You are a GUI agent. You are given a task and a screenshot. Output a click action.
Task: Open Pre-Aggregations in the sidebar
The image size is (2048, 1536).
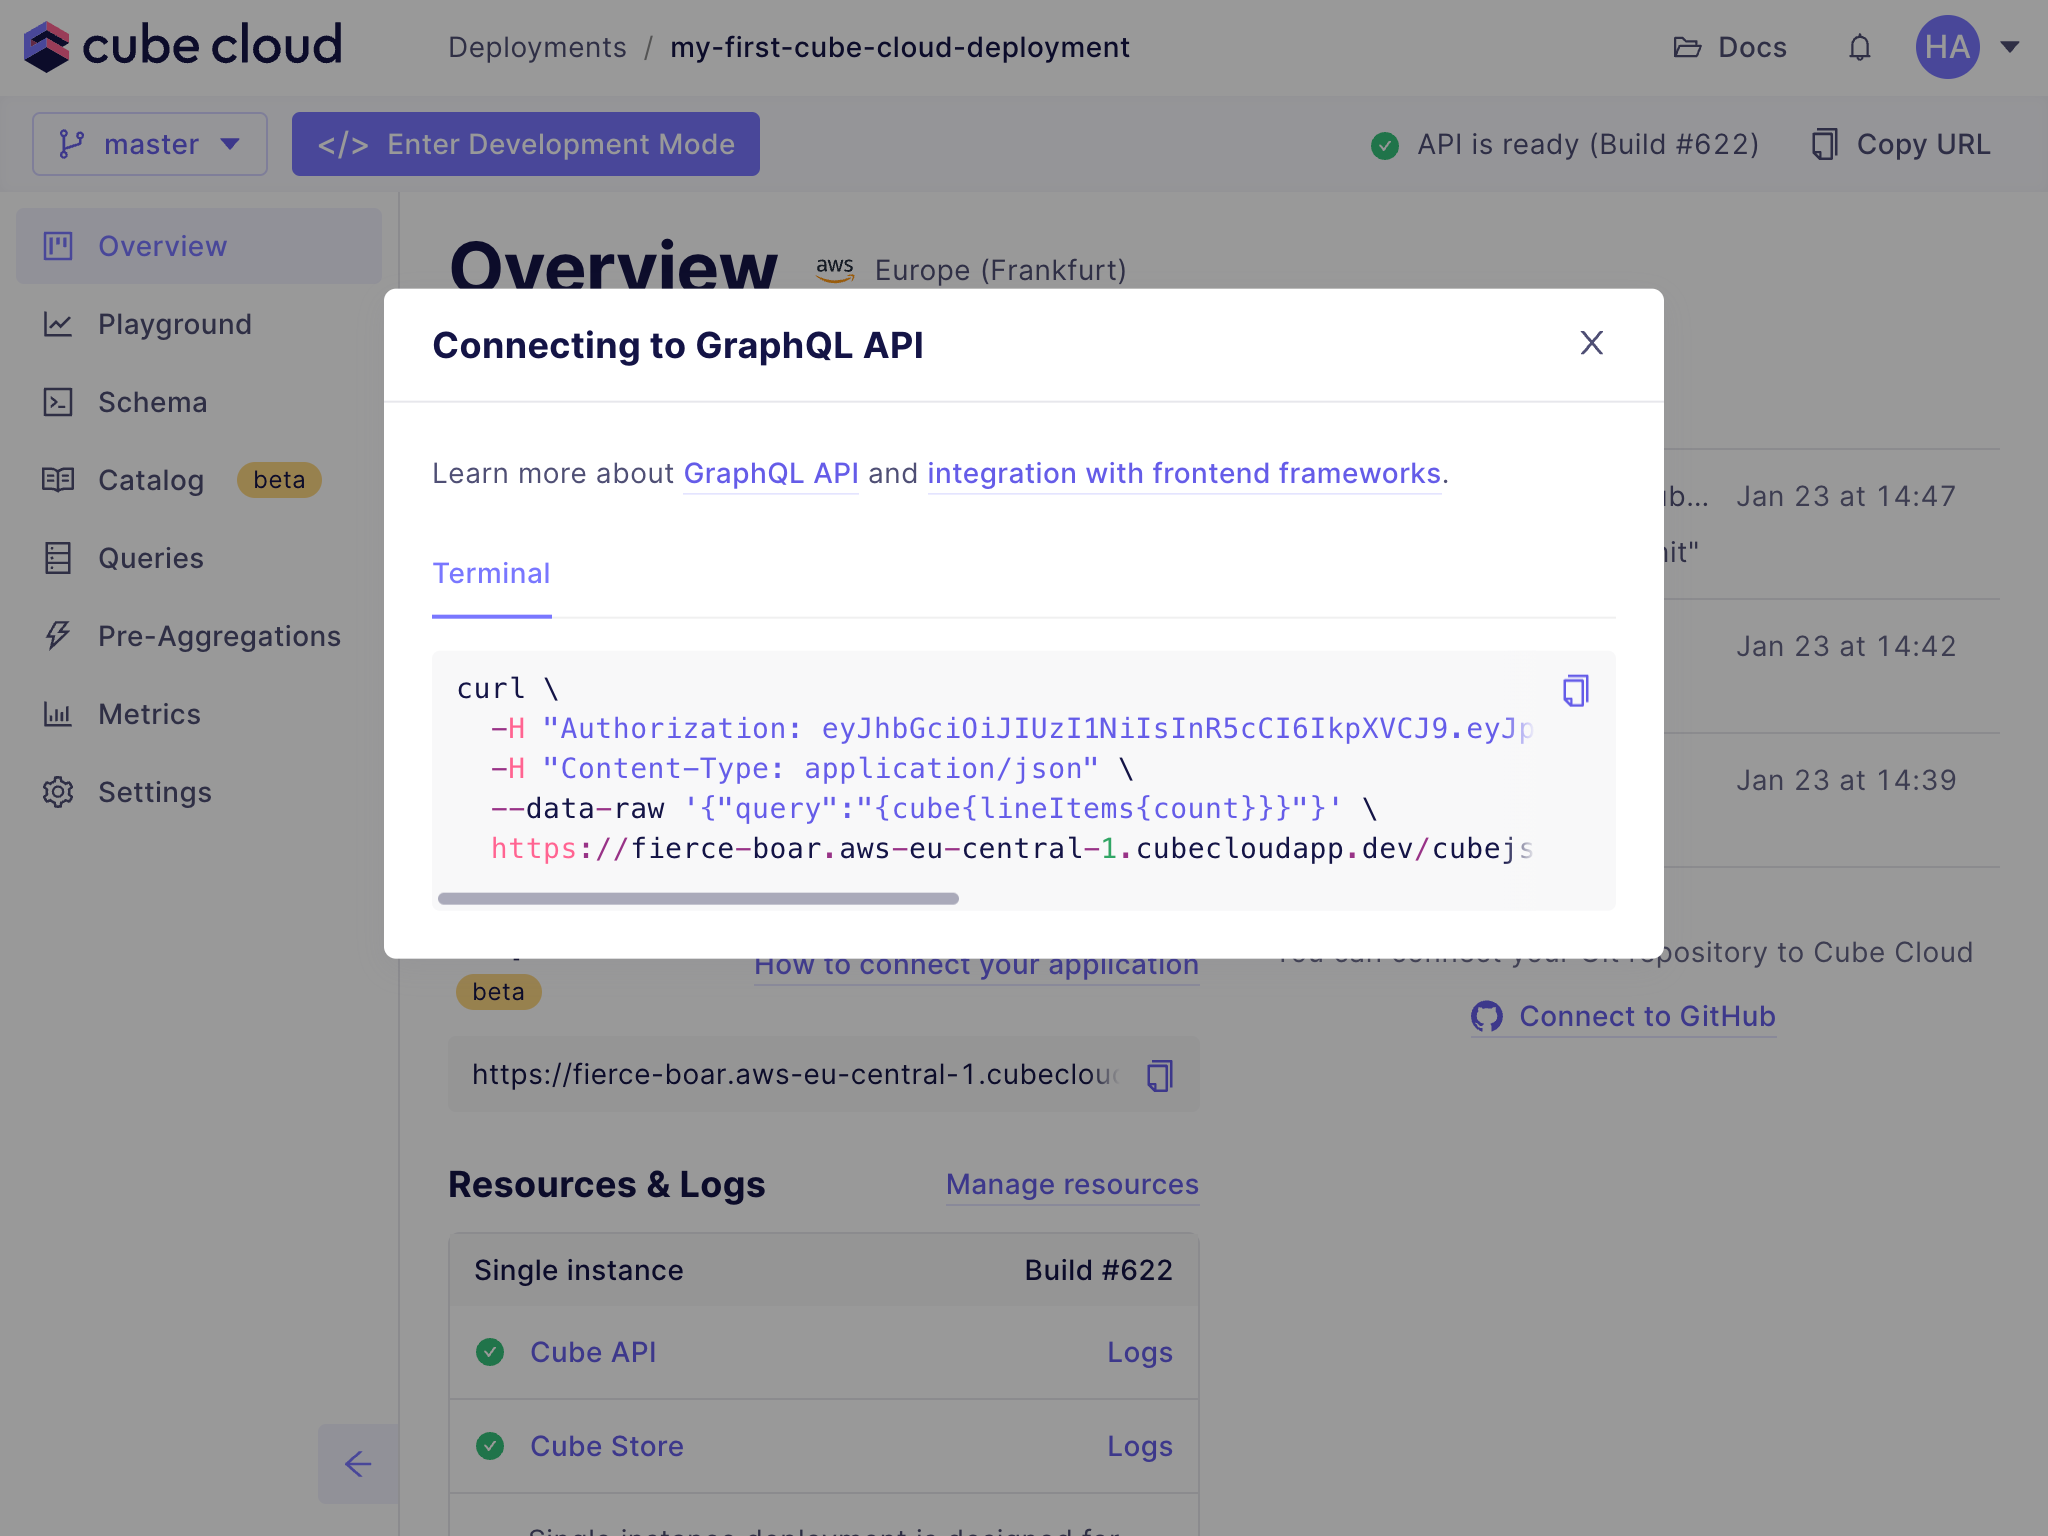pos(199,636)
